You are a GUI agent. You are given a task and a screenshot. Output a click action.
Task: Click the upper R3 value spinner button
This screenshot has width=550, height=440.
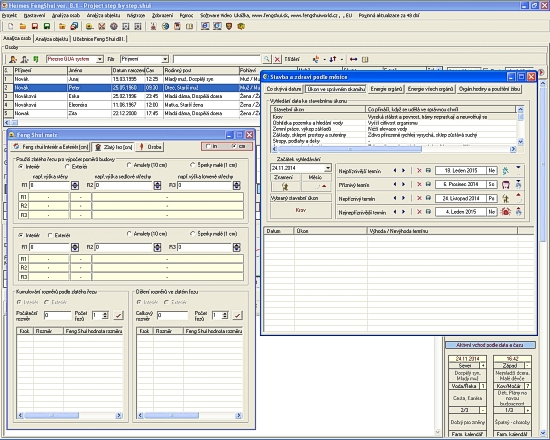tap(237, 185)
